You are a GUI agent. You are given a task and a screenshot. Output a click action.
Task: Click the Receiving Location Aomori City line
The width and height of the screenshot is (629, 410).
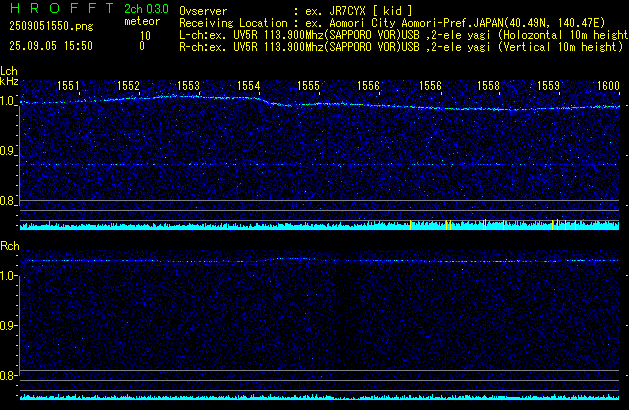pyautogui.click(x=392, y=23)
